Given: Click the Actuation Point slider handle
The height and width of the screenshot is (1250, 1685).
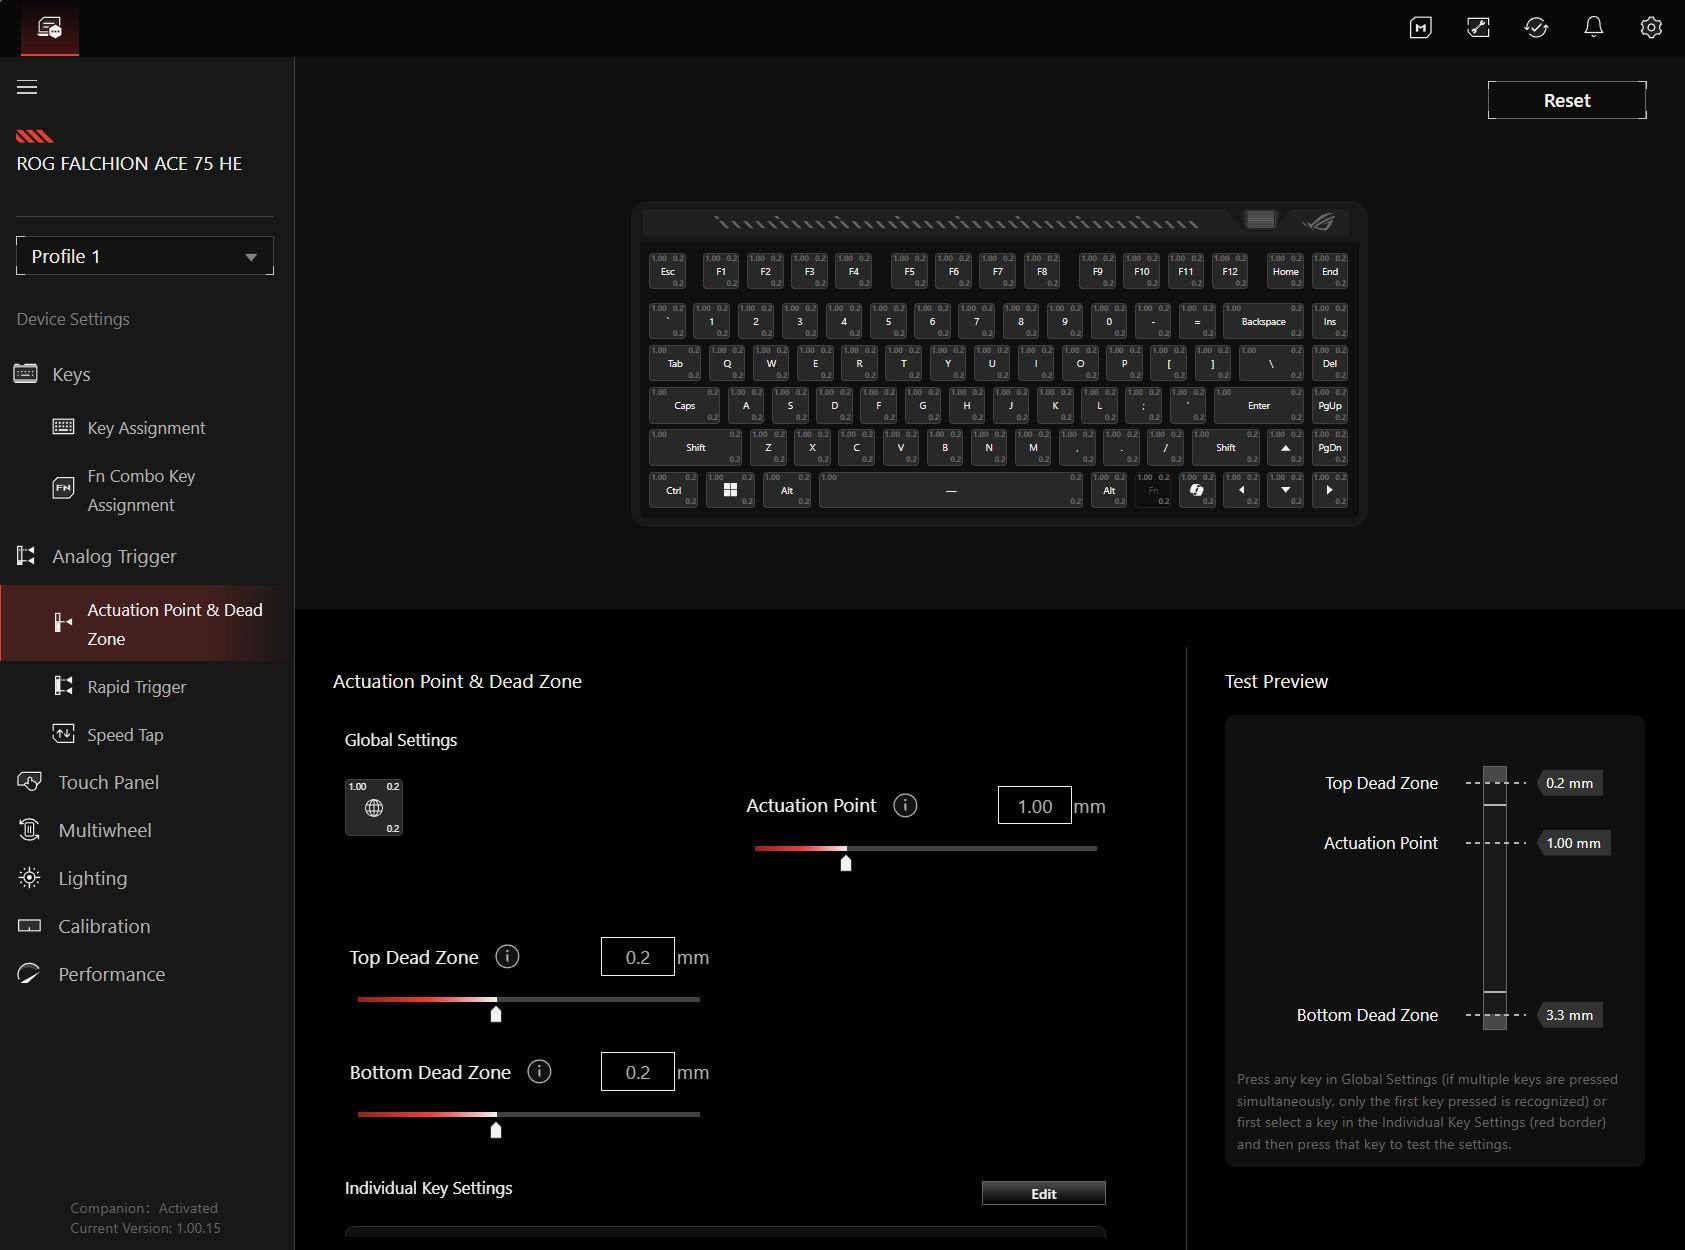Looking at the screenshot, I should (x=846, y=863).
